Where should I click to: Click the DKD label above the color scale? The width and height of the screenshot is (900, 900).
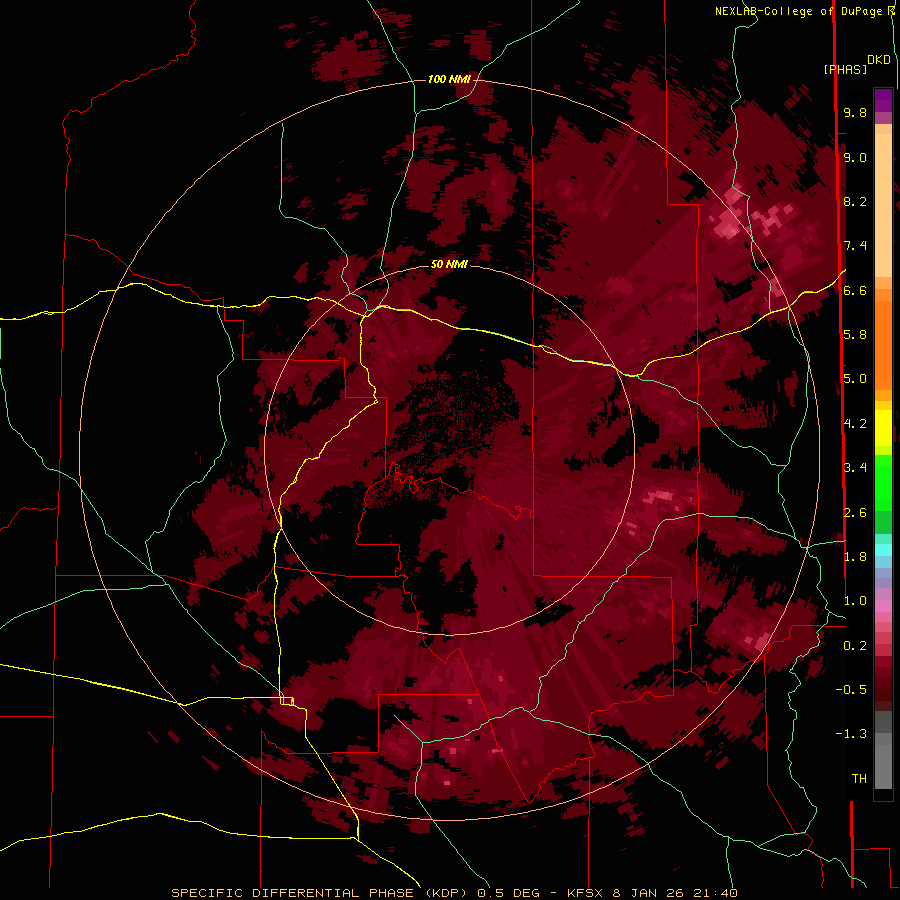pyautogui.click(x=879, y=60)
